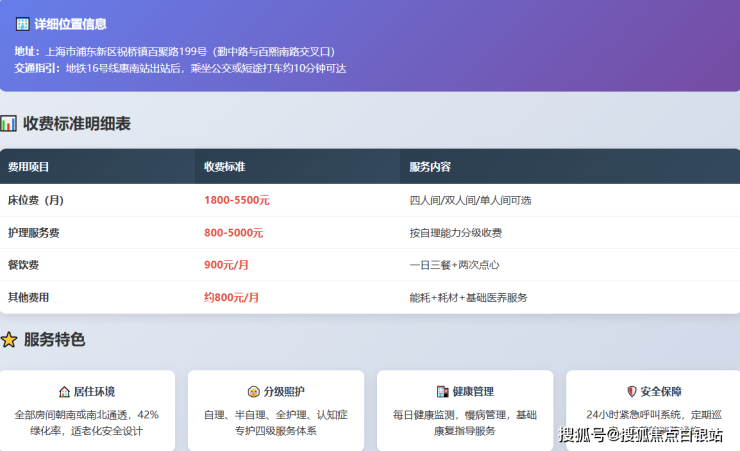
Task: Click the 1800-5500元 price
Action: [x=236, y=200]
